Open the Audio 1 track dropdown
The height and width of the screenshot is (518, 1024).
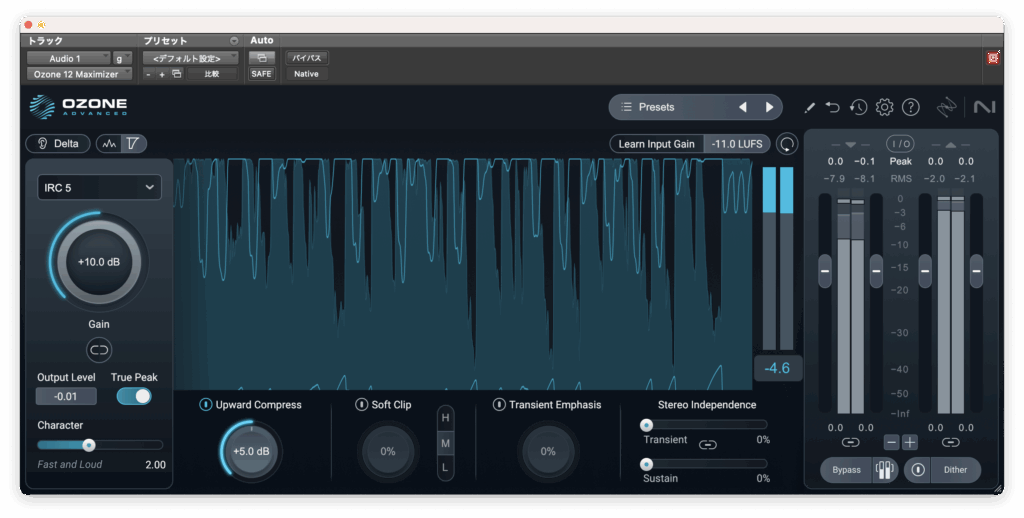pyautogui.click(x=68, y=58)
